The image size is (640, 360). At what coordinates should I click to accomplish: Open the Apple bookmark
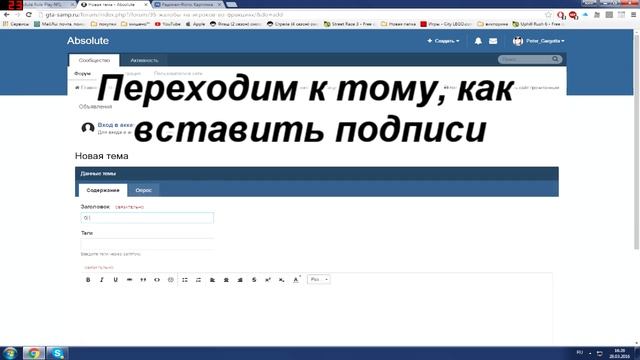click(x=196, y=24)
